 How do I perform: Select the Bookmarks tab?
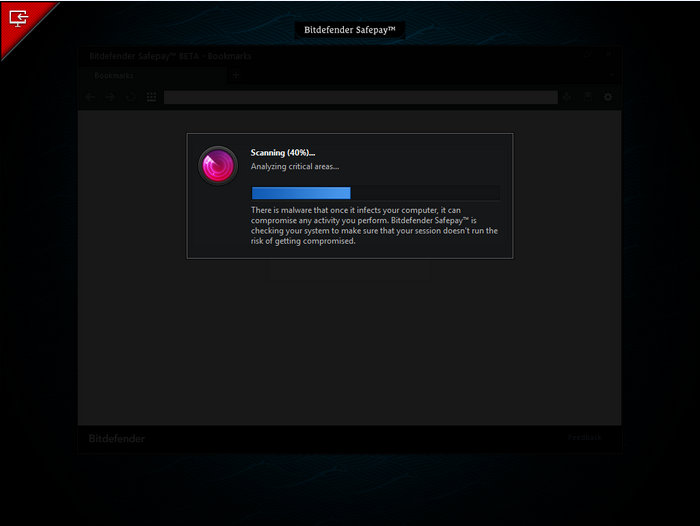coord(153,75)
